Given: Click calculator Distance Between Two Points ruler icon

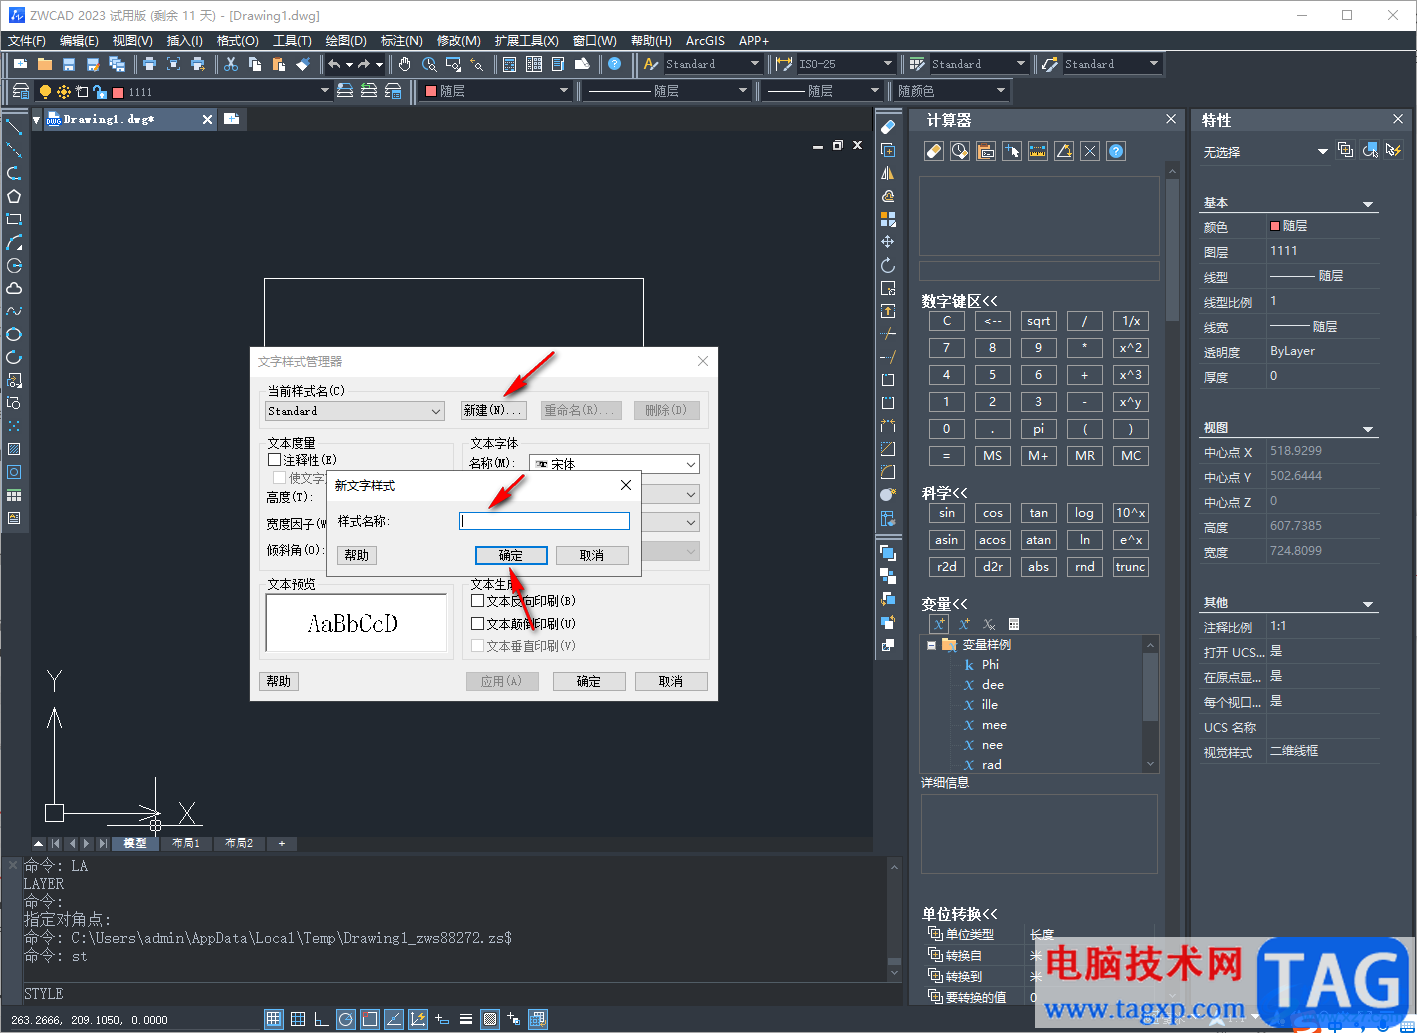Looking at the screenshot, I should pyautogui.click(x=1038, y=151).
